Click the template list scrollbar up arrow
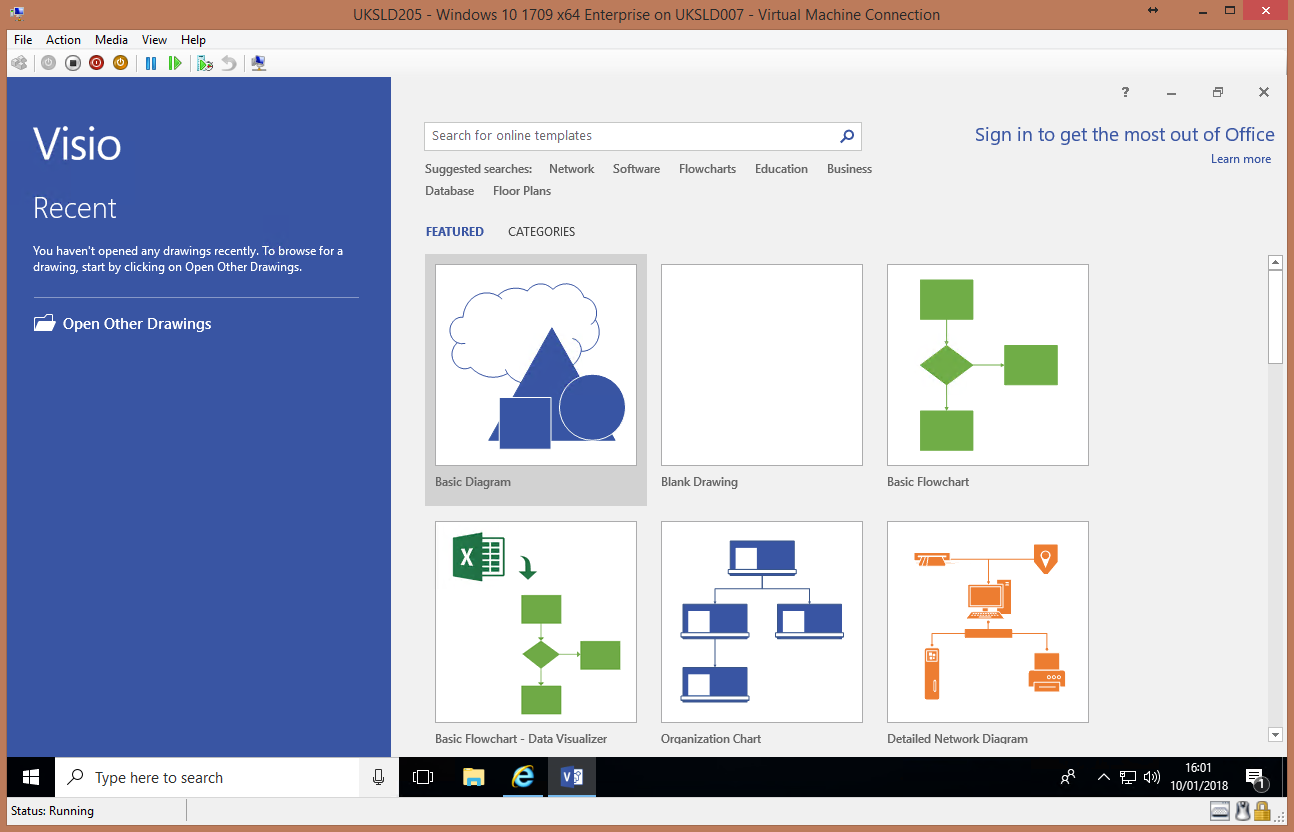The width and height of the screenshot is (1294, 832). (x=1275, y=262)
